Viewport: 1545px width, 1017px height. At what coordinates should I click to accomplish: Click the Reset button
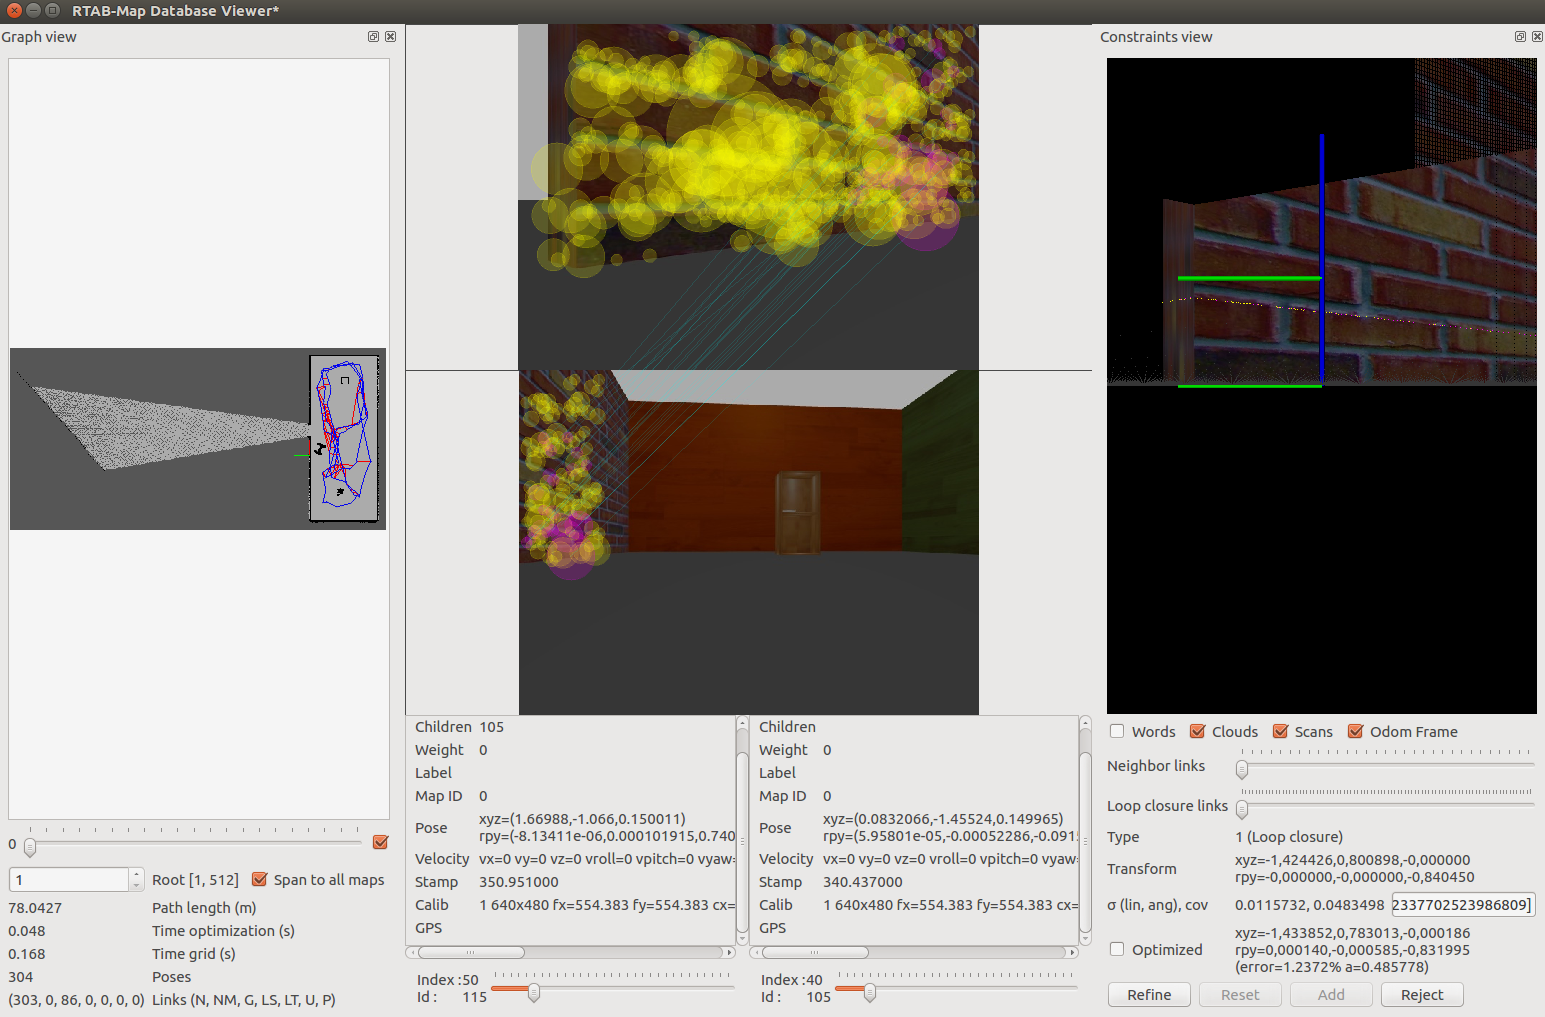[1240, 995]
